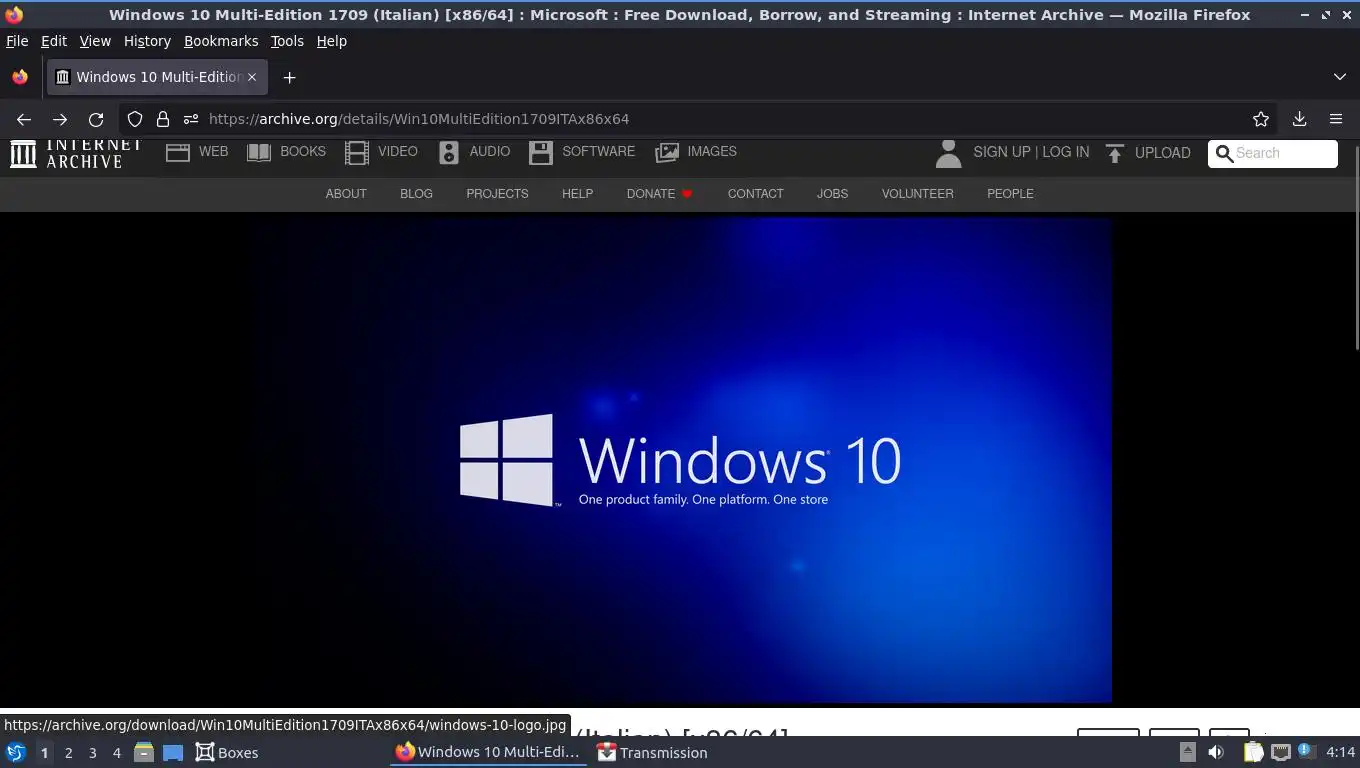The height and width of the screenshot is (768, 1360).
Task: Open the BOOKS section
Action: (286, 152)
